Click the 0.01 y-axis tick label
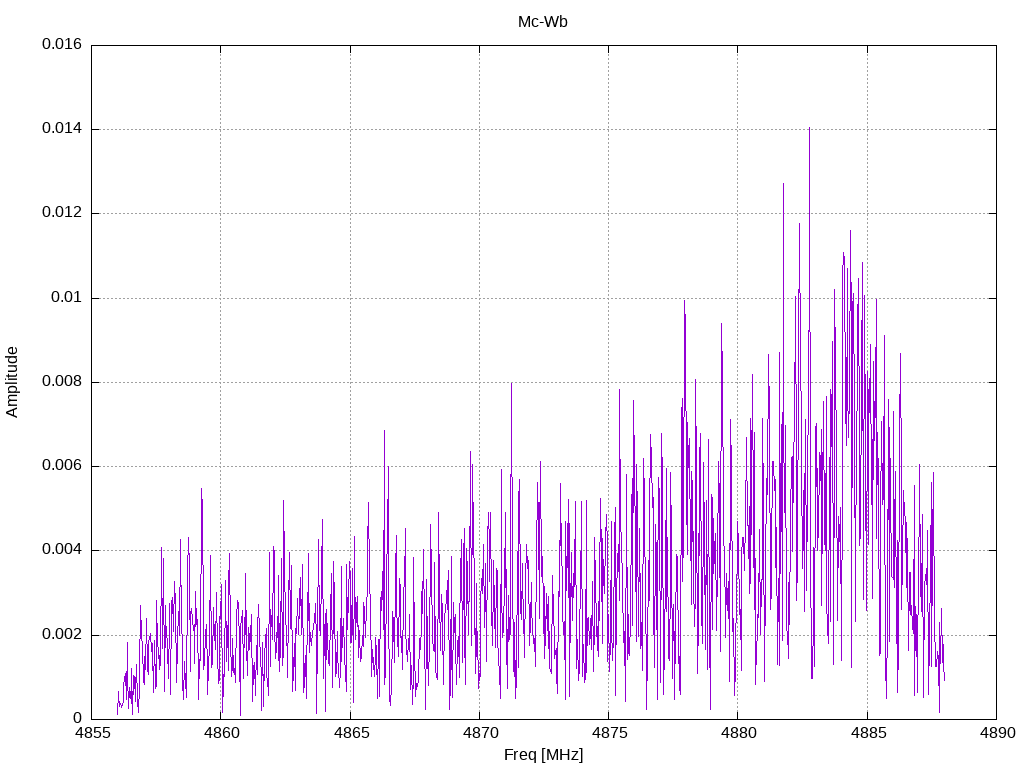 tap(66, 298)
